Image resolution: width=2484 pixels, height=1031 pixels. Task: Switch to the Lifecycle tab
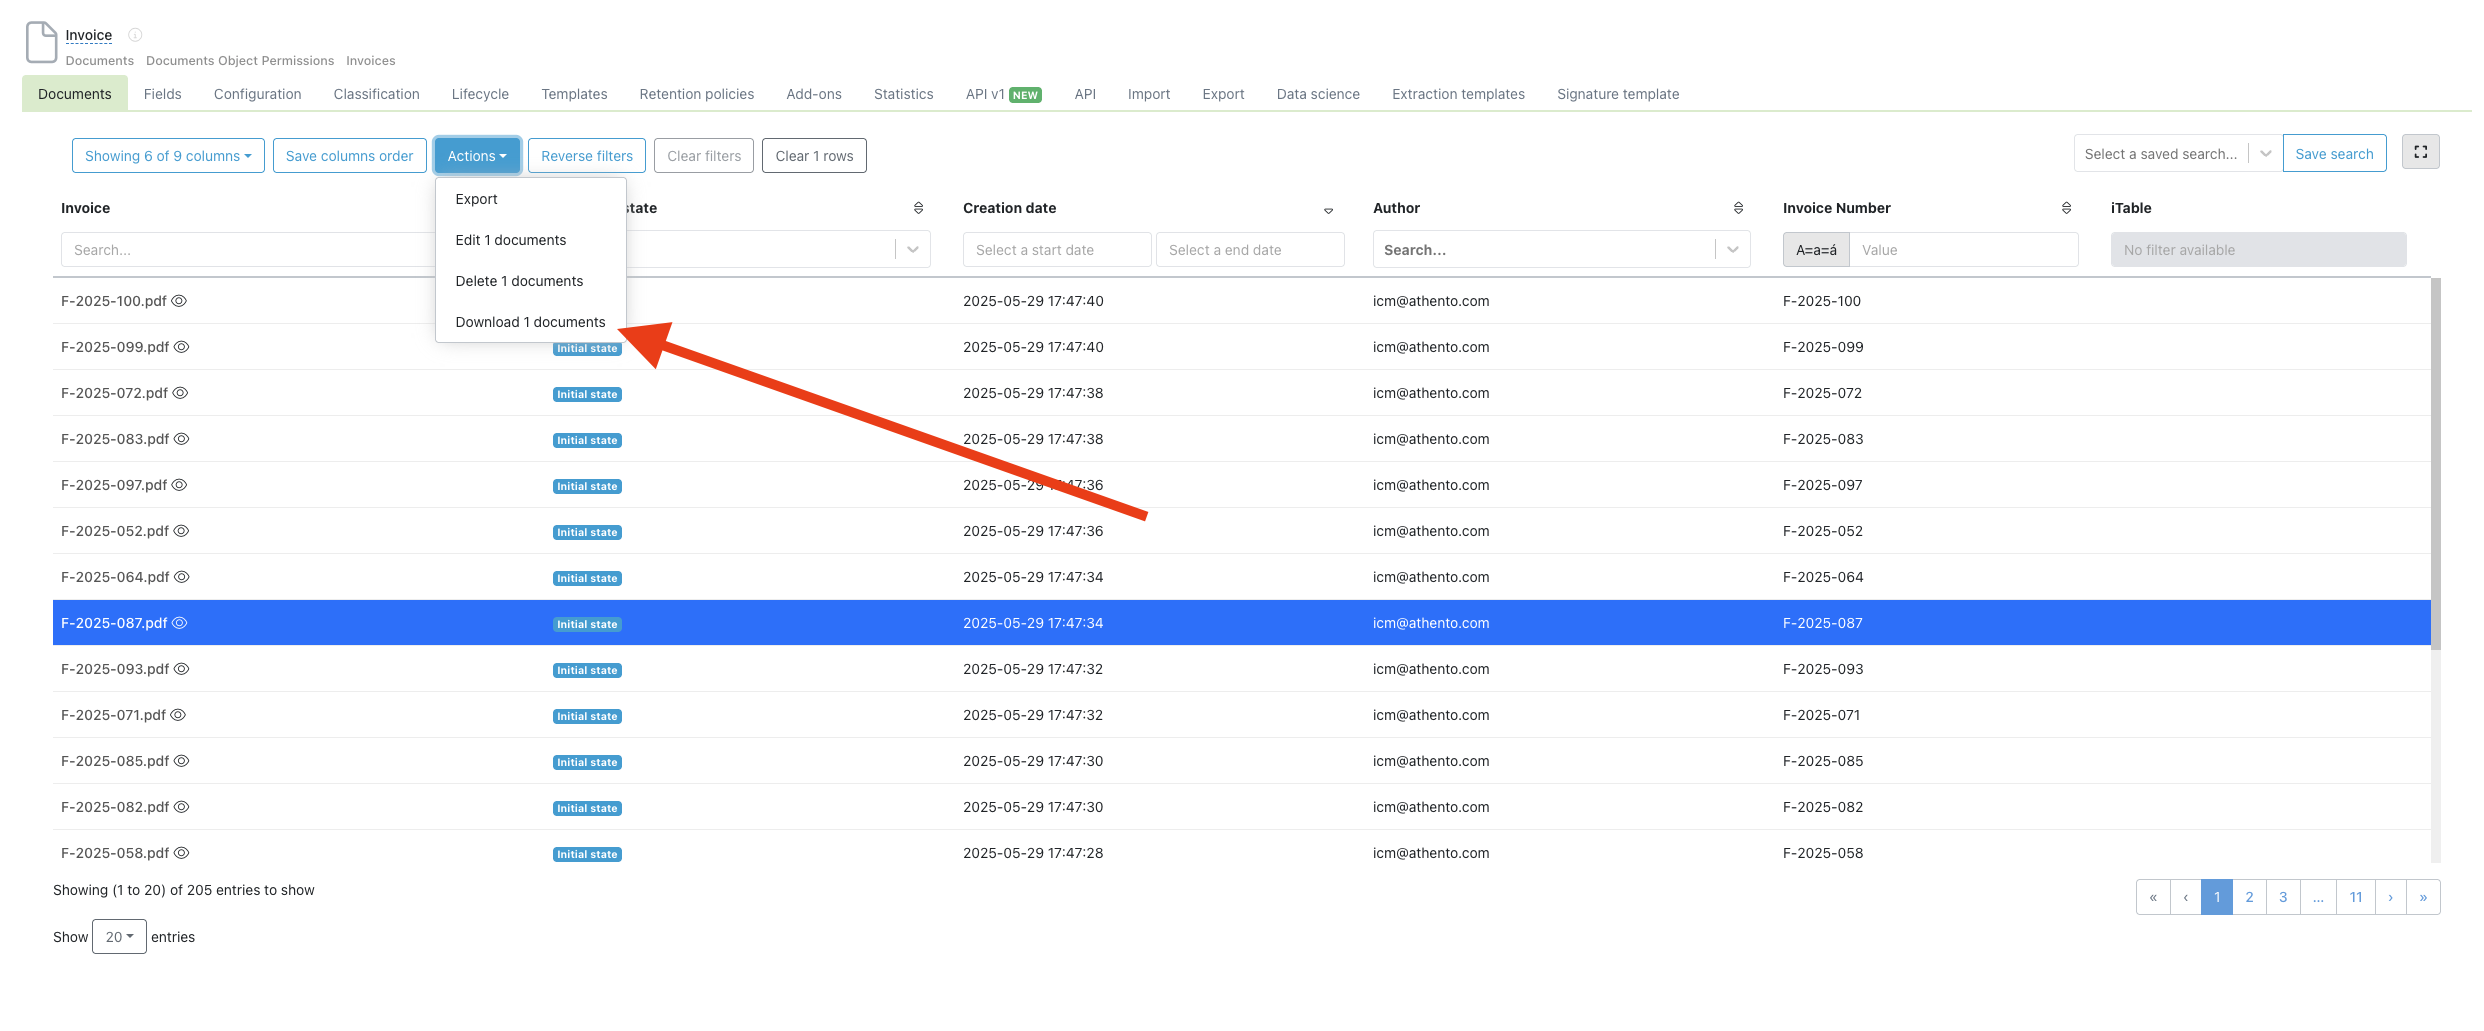(480, 94)
